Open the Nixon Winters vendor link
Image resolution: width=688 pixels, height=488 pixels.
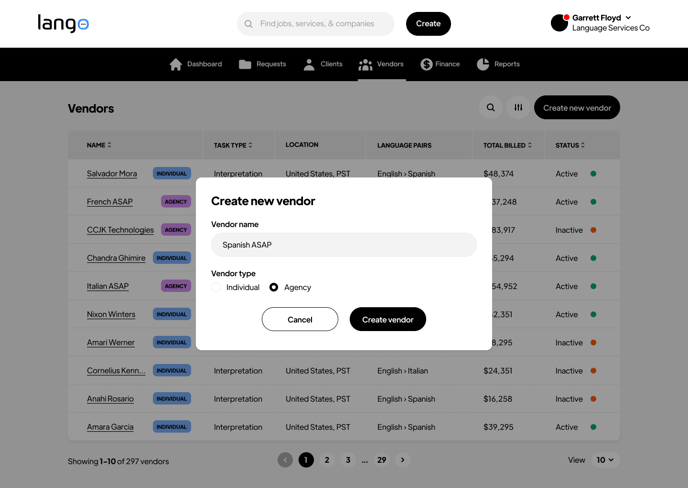(x=111, y=314)
